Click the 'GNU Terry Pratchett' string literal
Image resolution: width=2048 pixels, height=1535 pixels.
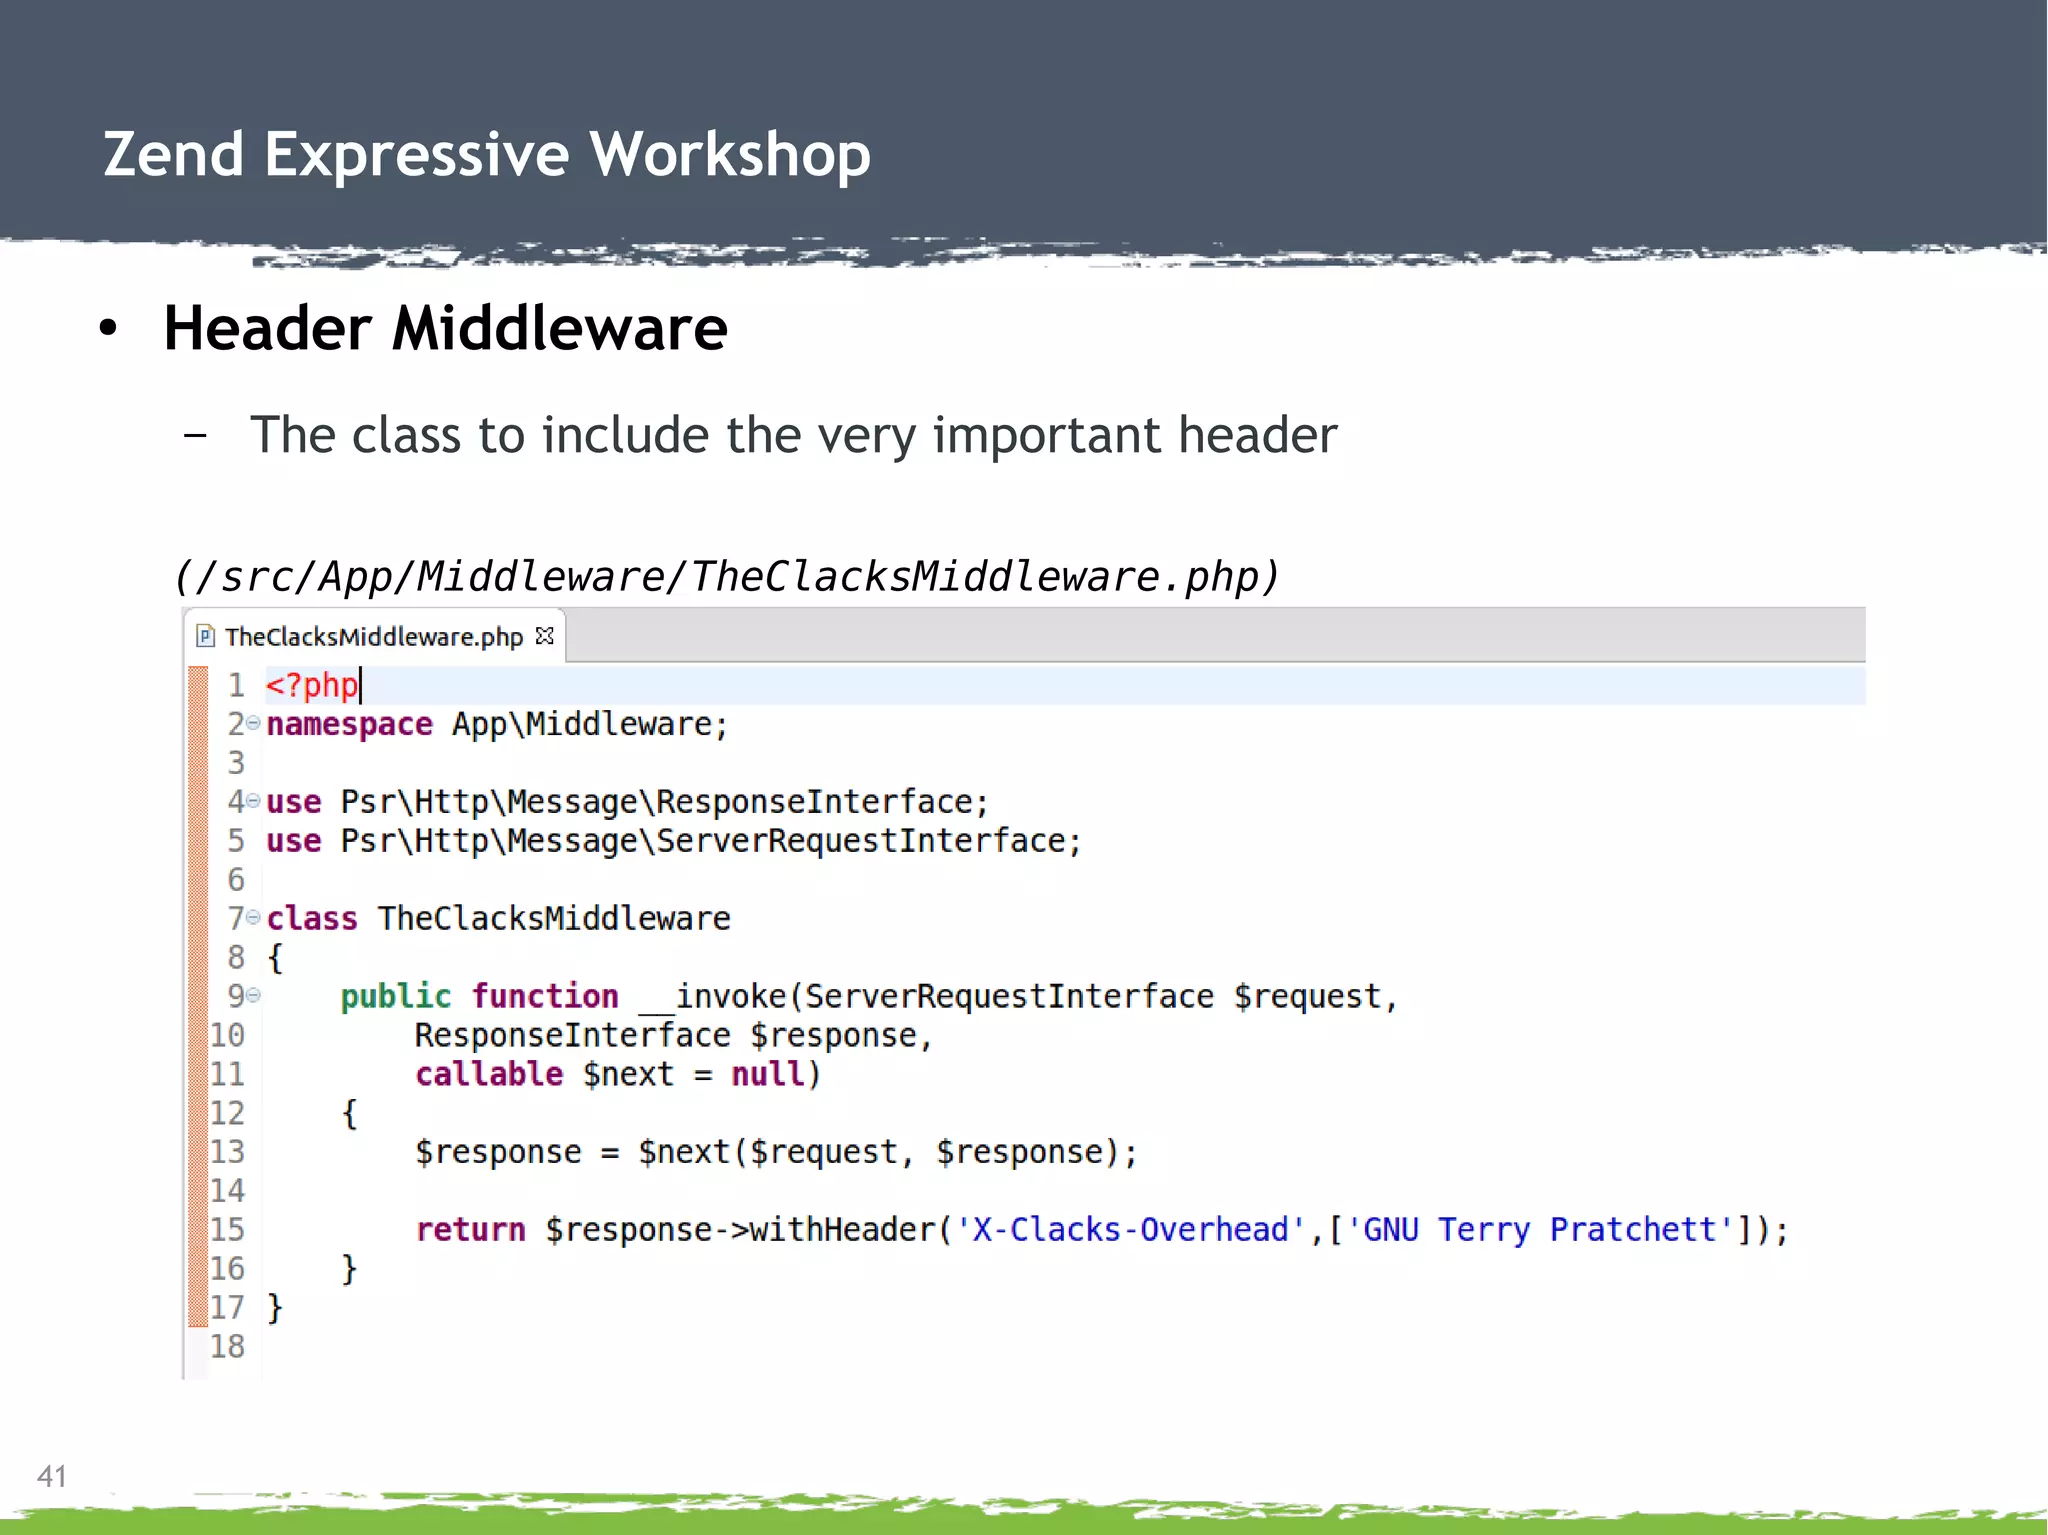(1540, 1229)
